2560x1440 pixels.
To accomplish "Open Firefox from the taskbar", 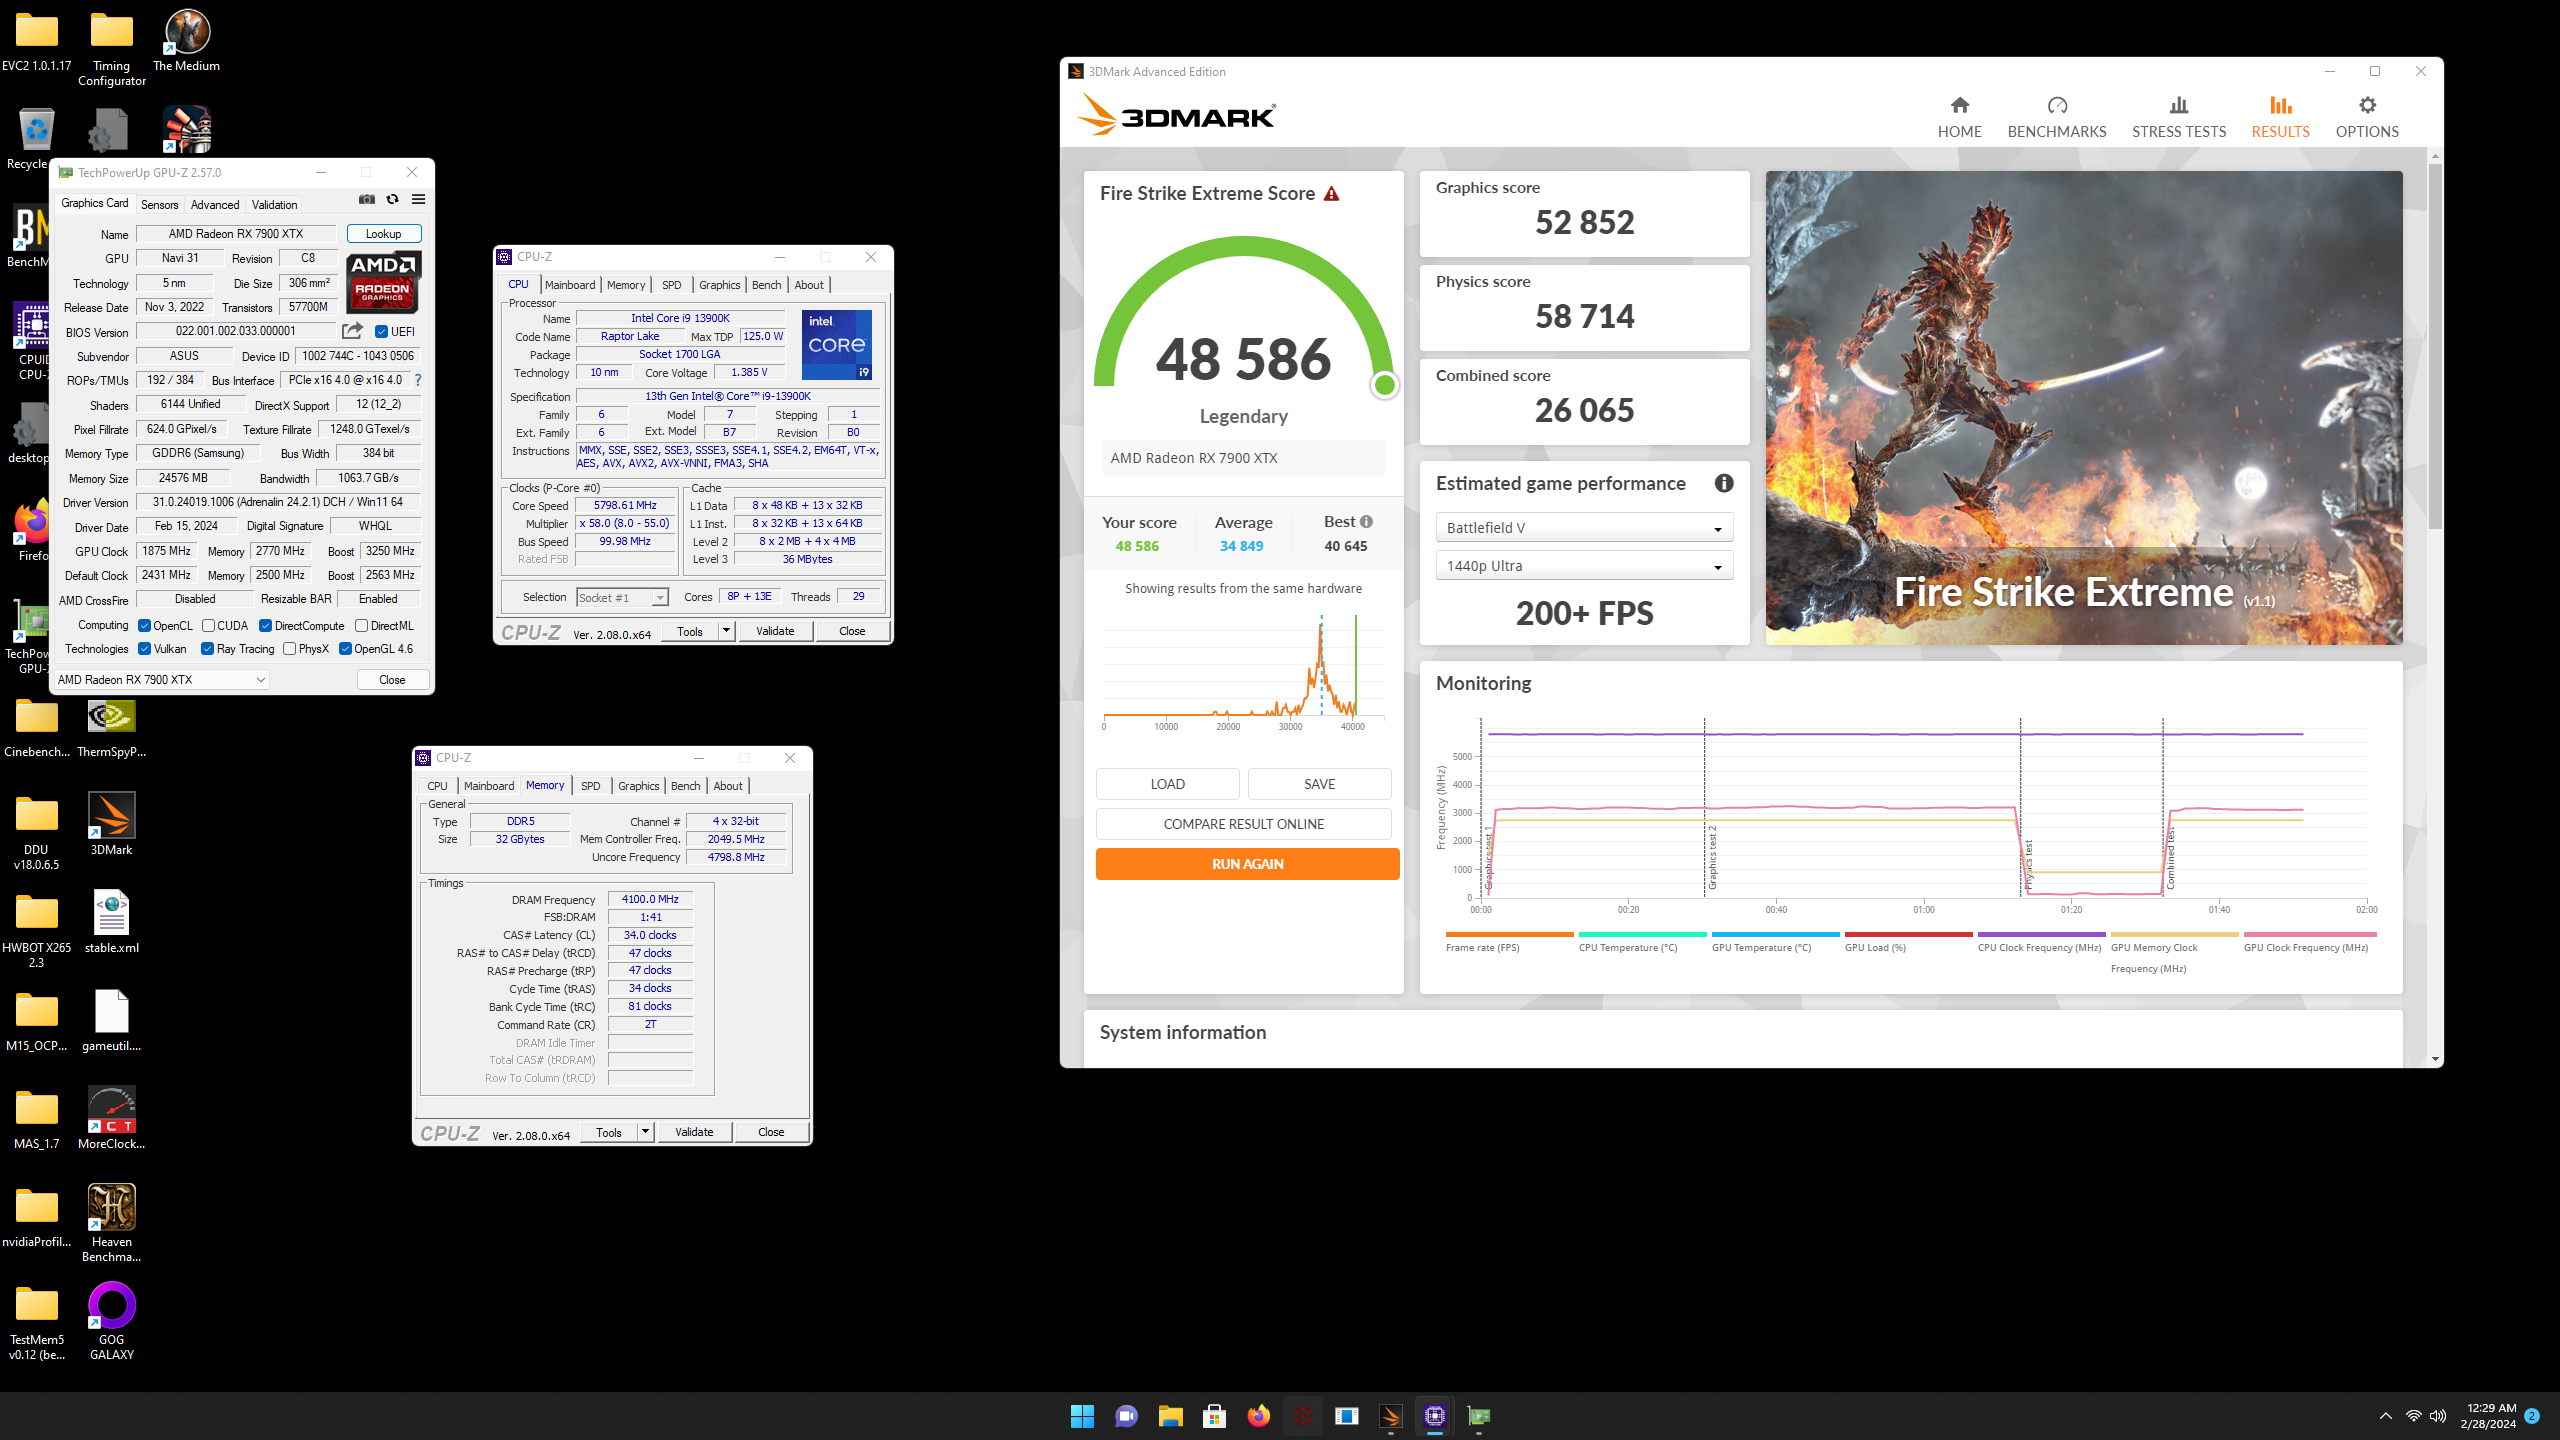I will 1258,1416.
